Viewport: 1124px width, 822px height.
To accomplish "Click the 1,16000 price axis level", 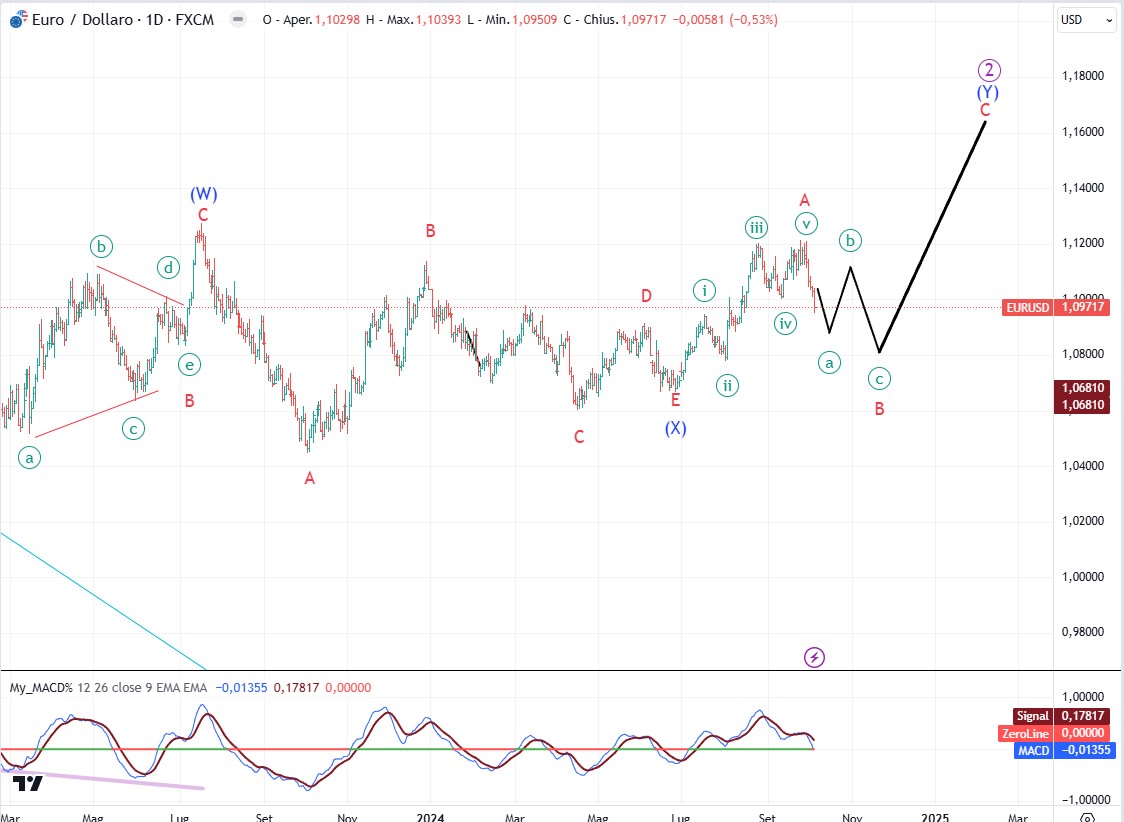I will [x=1082, y=132].
